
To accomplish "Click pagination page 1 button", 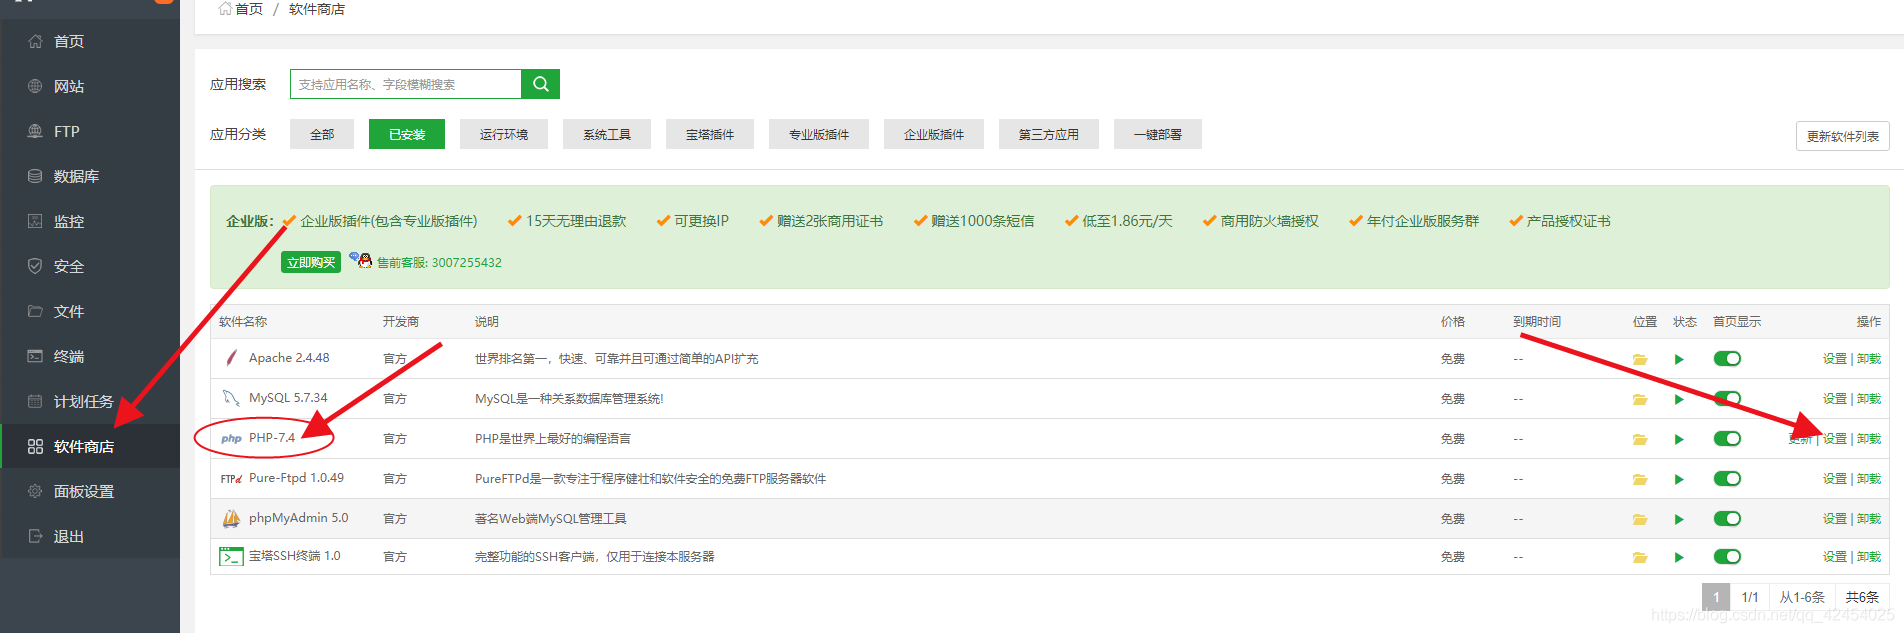I will point(1716,597).
